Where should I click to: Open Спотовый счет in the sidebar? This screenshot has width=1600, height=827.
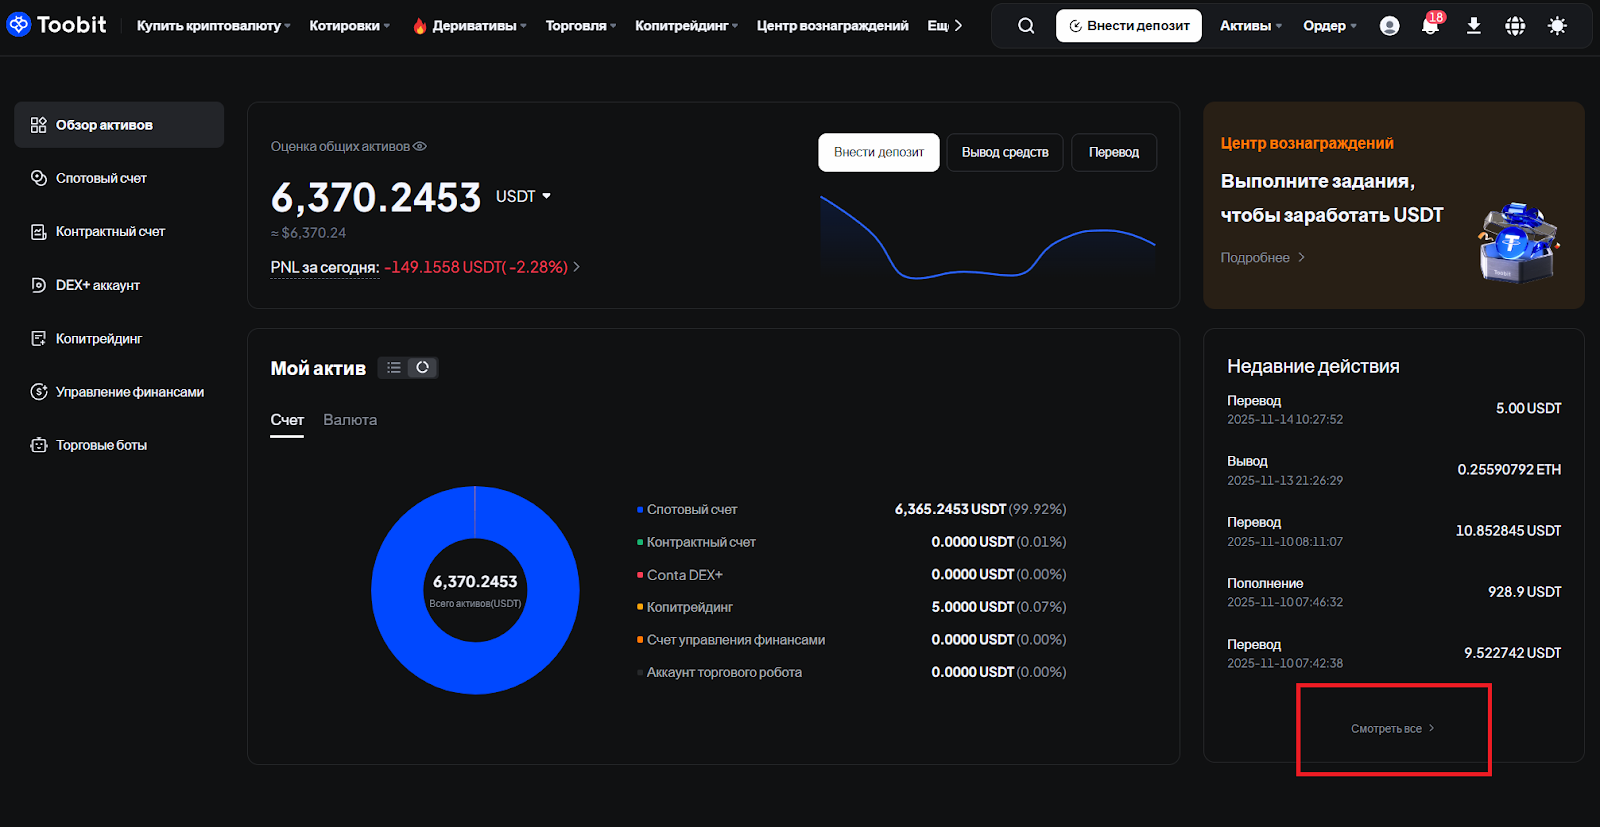101,178
